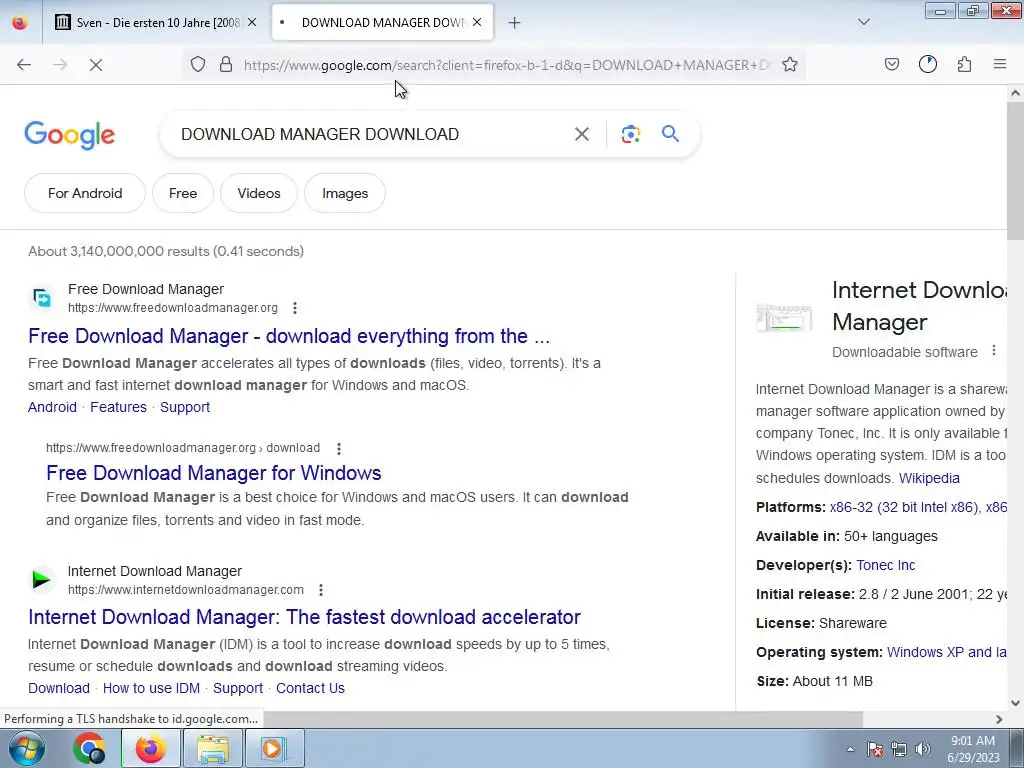Open Internet Download Manager fastest accelerator link
Viewport: 1024px width, 768px height.
[x=304, y=617]
